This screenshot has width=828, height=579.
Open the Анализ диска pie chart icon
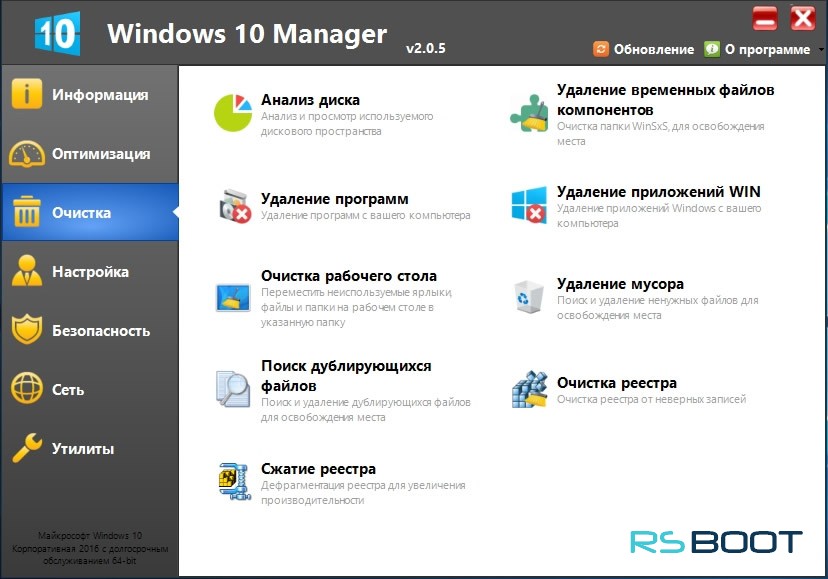point(233,113)
